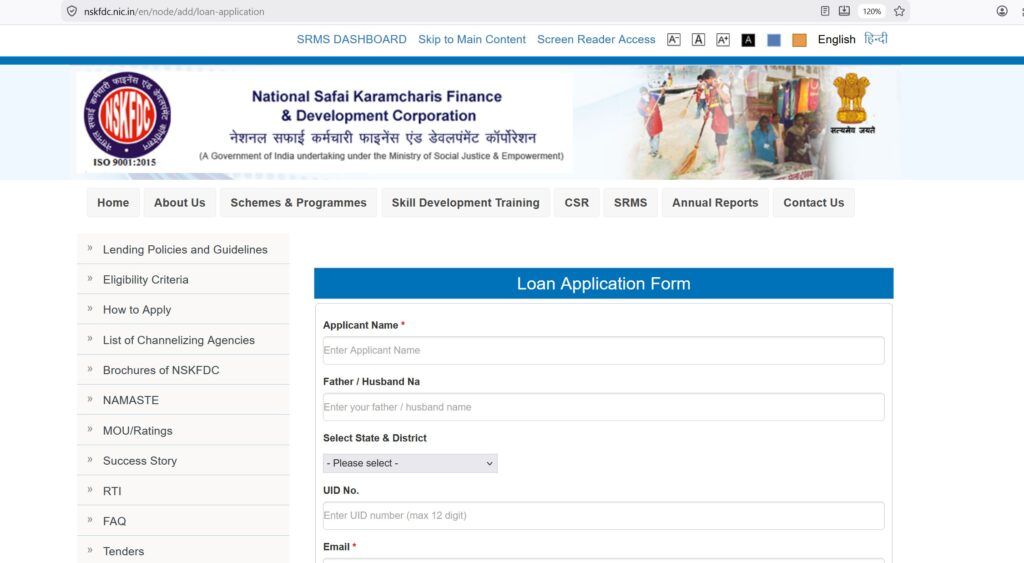
Task: Click the UID No. input field
Action: click(603, 515)
